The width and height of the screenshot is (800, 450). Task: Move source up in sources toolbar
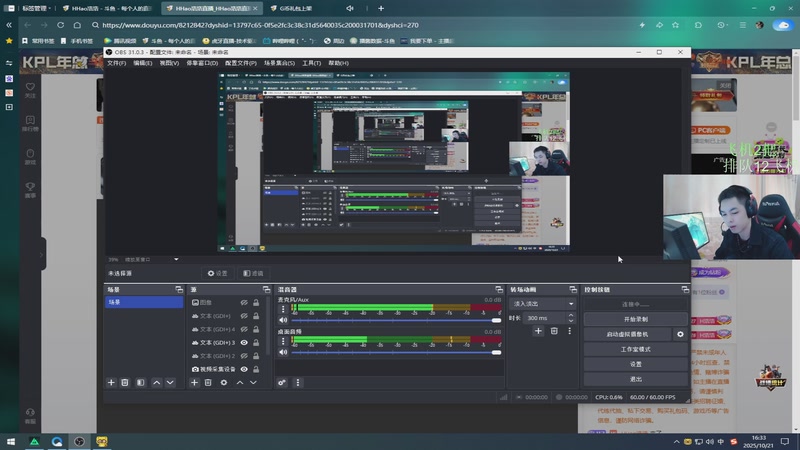tap(240, 383)
